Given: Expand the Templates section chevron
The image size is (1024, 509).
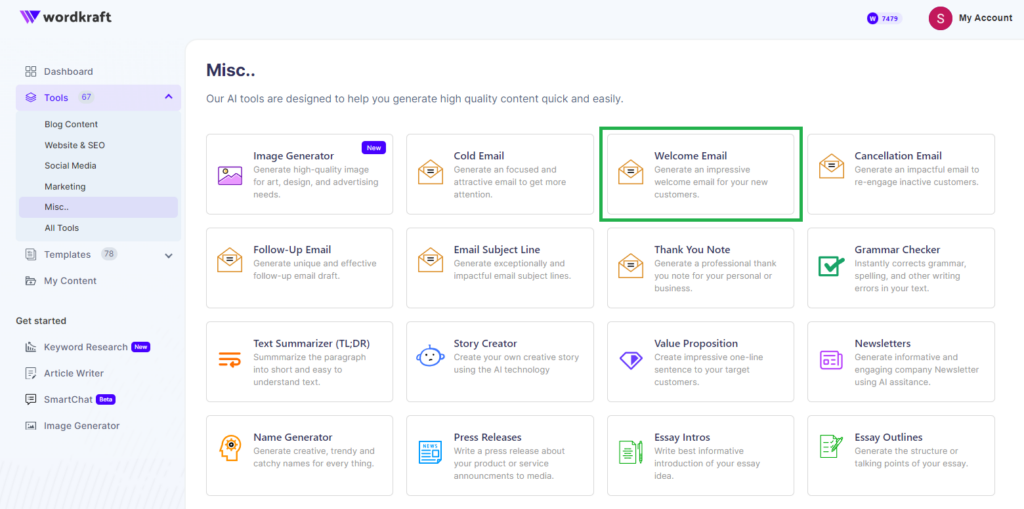Looking at the screenshot, I should click(168, 255).
